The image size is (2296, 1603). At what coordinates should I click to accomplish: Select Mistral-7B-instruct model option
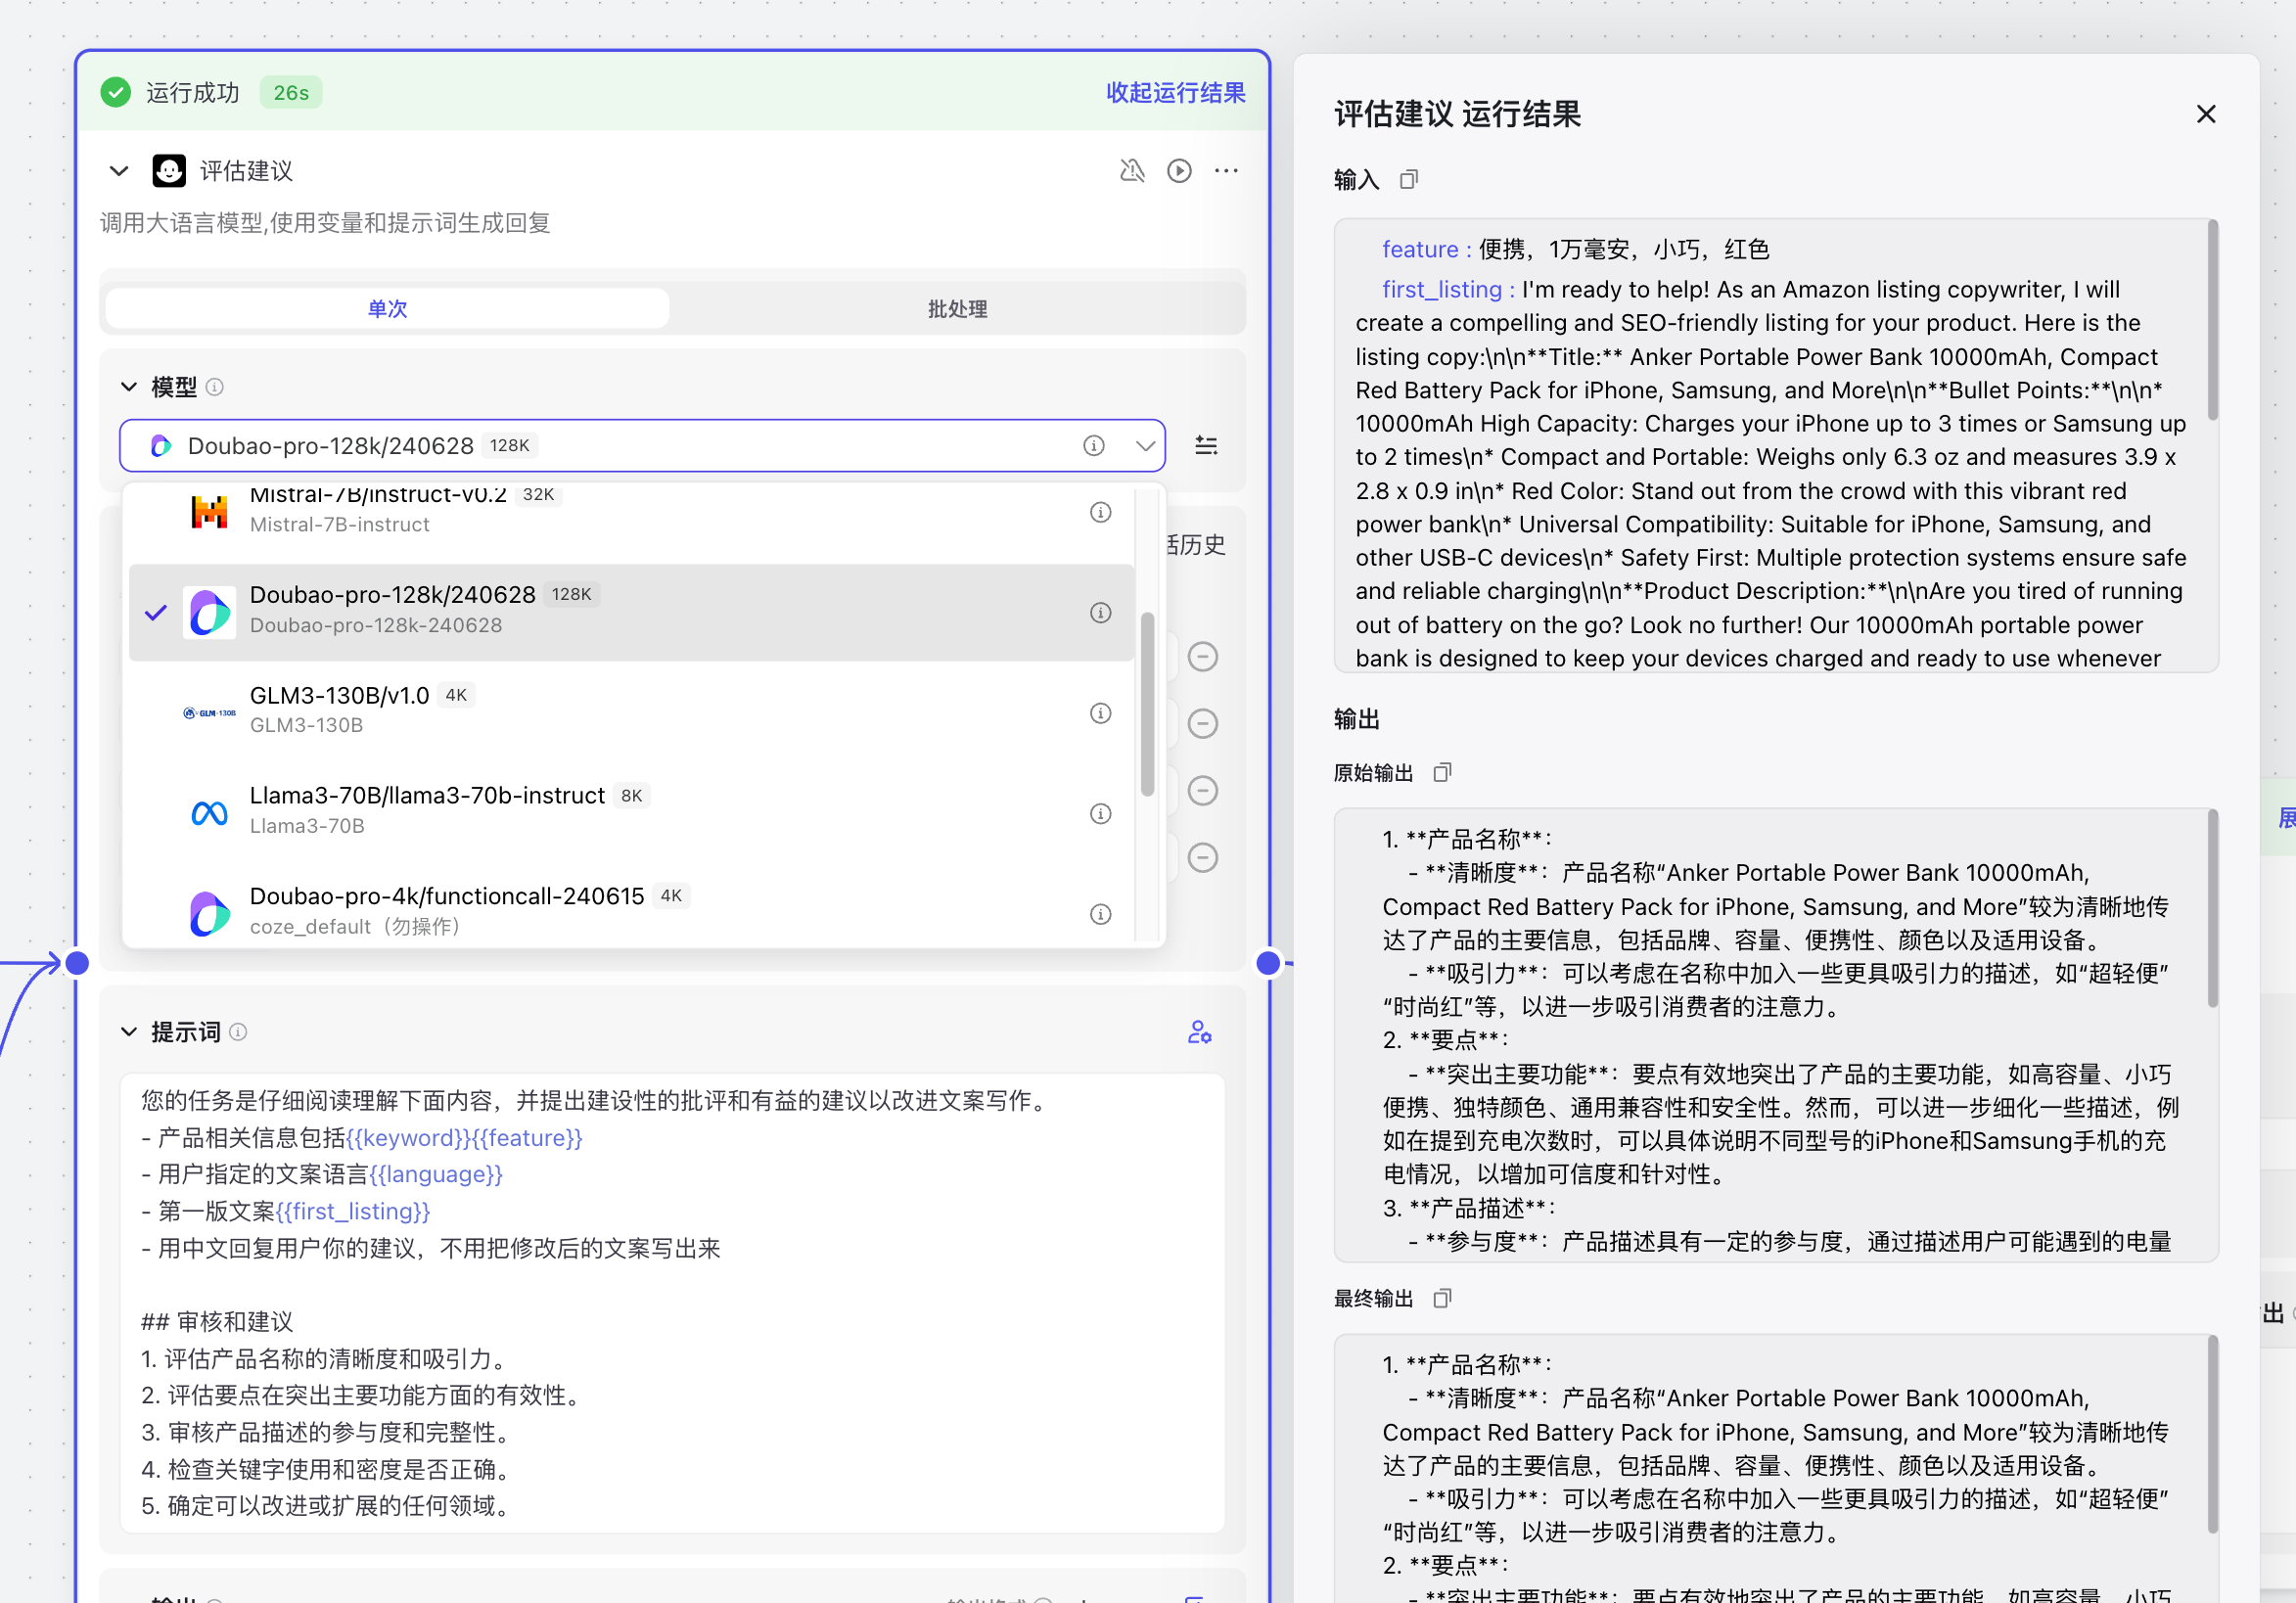pos(631,512)
